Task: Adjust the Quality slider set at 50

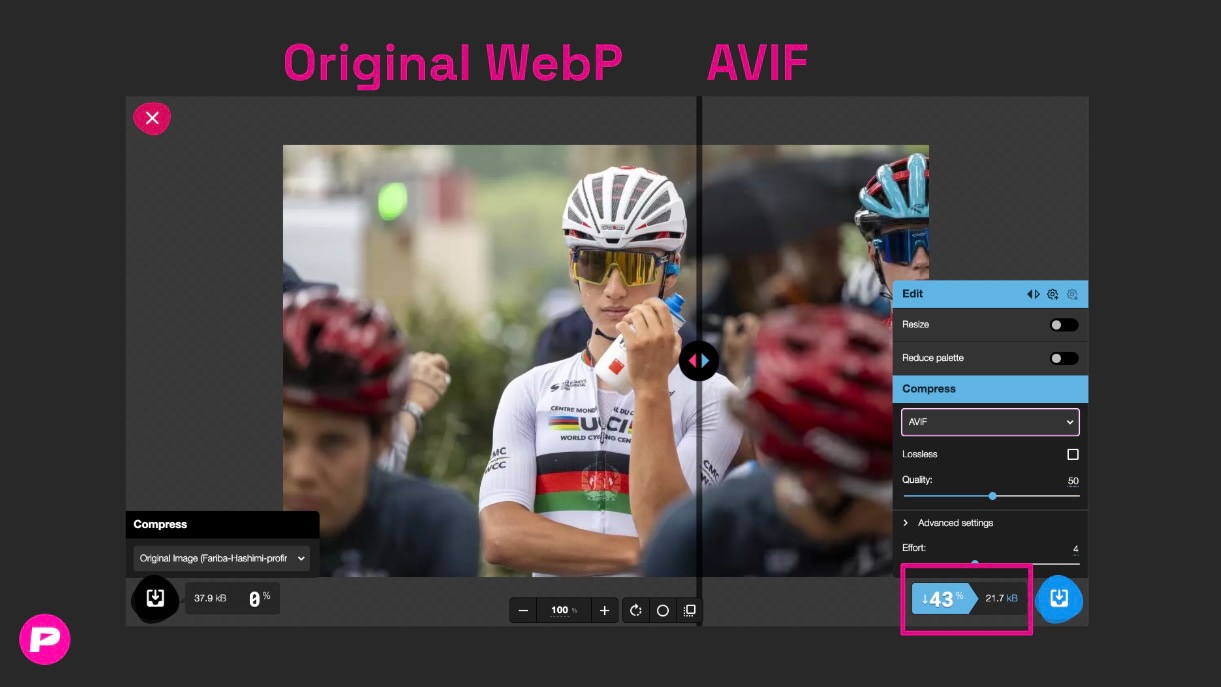Action: 992,496
